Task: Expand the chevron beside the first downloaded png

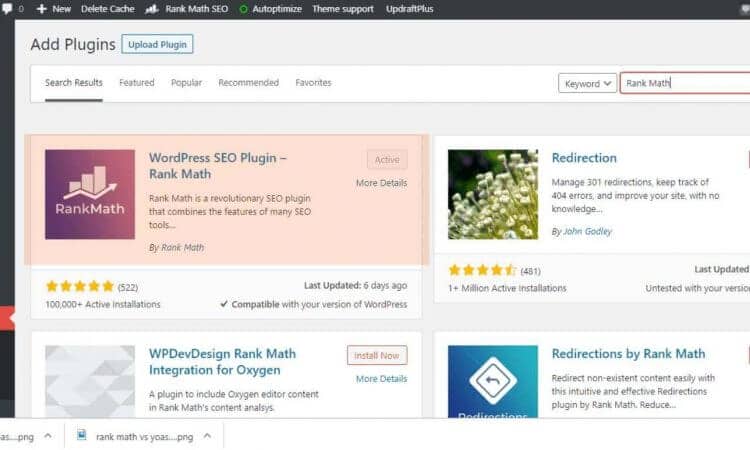Action: click(x=48, y=436)
